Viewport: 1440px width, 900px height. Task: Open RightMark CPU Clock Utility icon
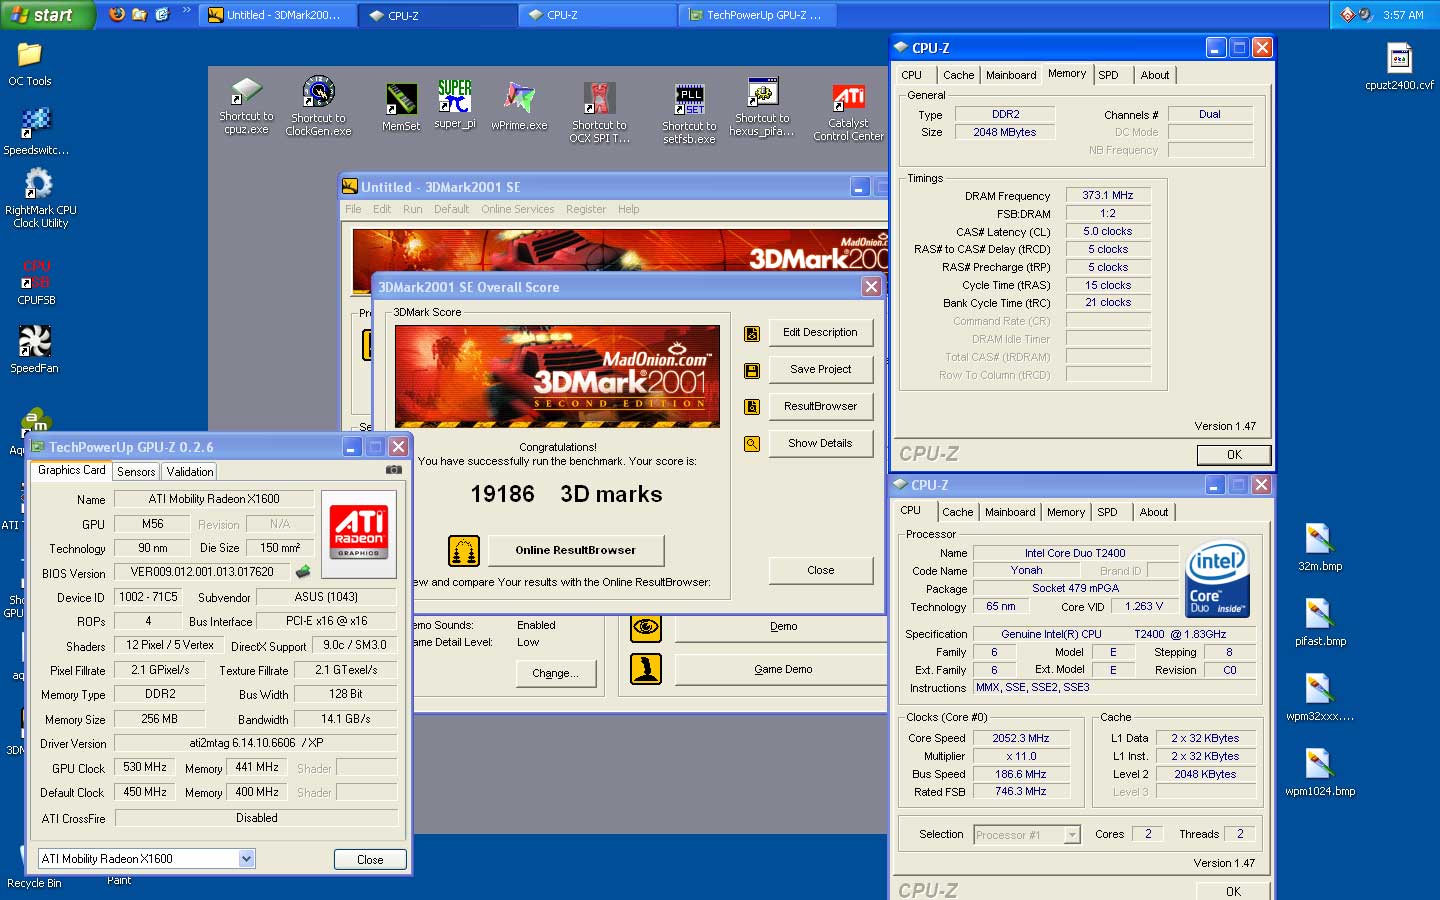click(x=38, y=184)
